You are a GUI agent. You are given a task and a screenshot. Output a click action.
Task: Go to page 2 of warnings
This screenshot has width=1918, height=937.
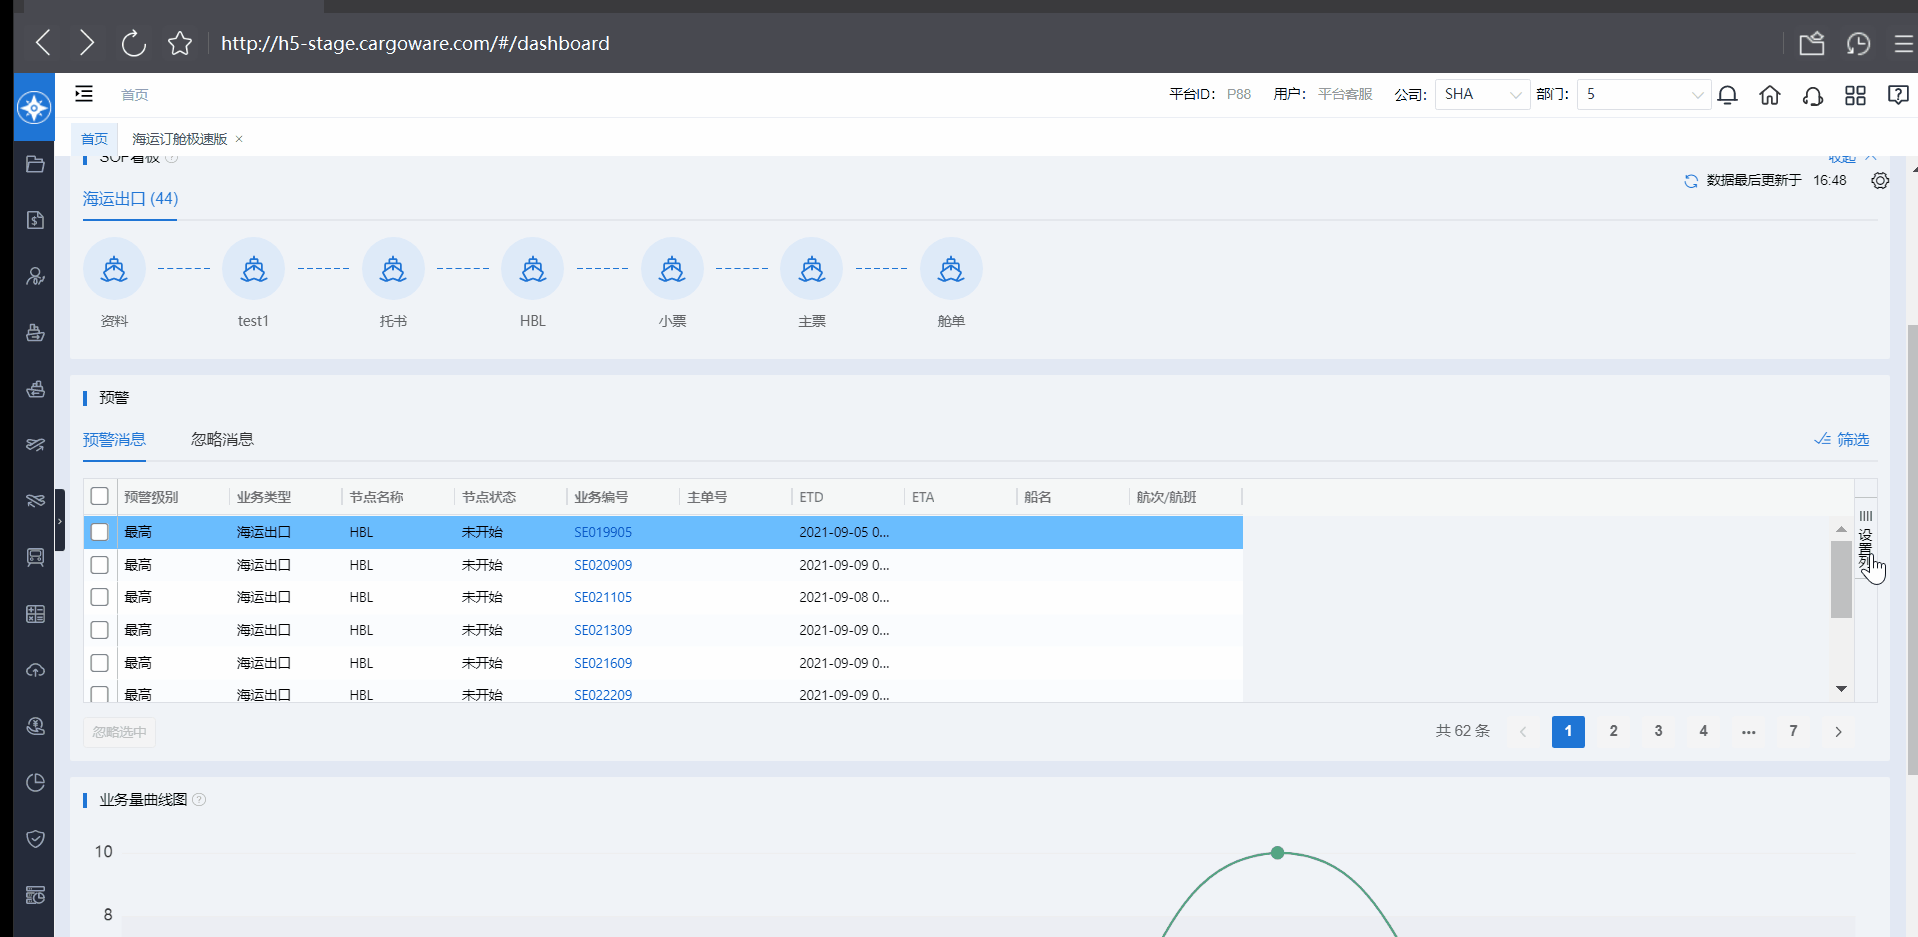[1613, 732]
